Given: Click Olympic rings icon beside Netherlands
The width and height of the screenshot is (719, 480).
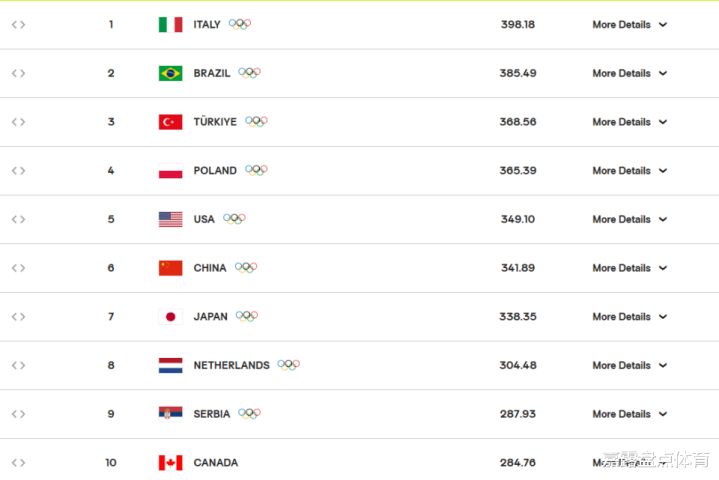Looking at the screenshot, I should (x=288, y=365).
